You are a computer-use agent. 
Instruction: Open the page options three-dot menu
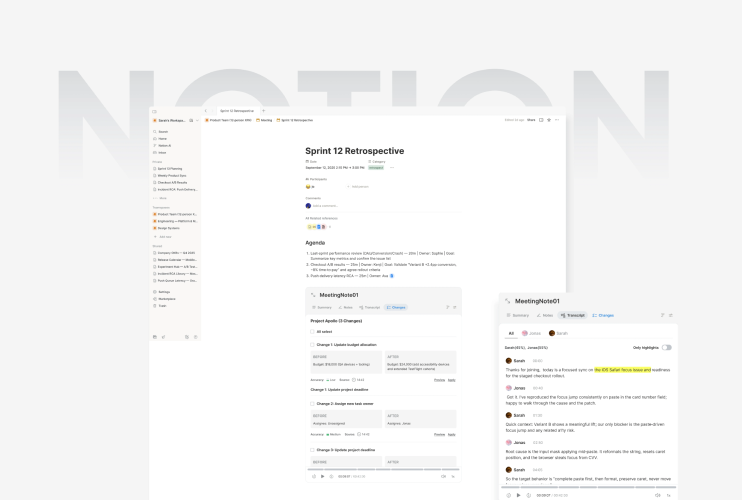click(x=557, y=120)
